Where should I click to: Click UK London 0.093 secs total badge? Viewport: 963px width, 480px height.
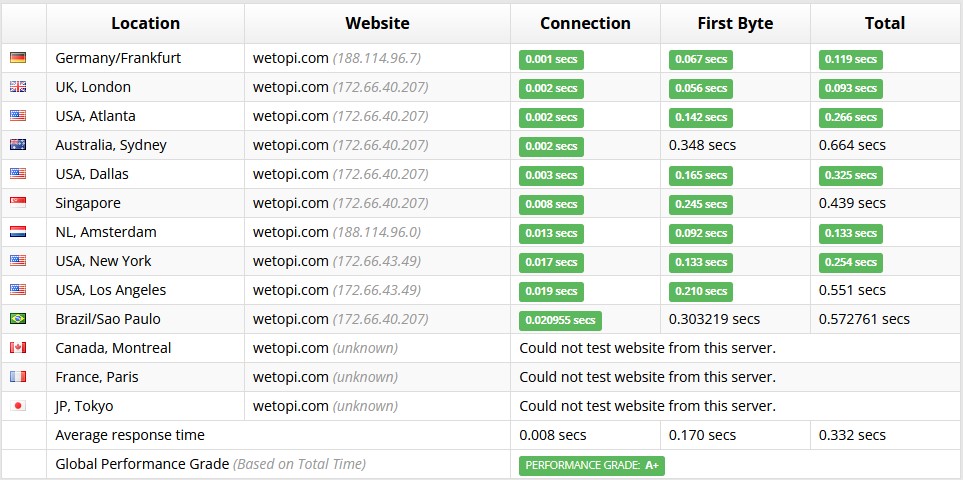[x=851, y=88]
